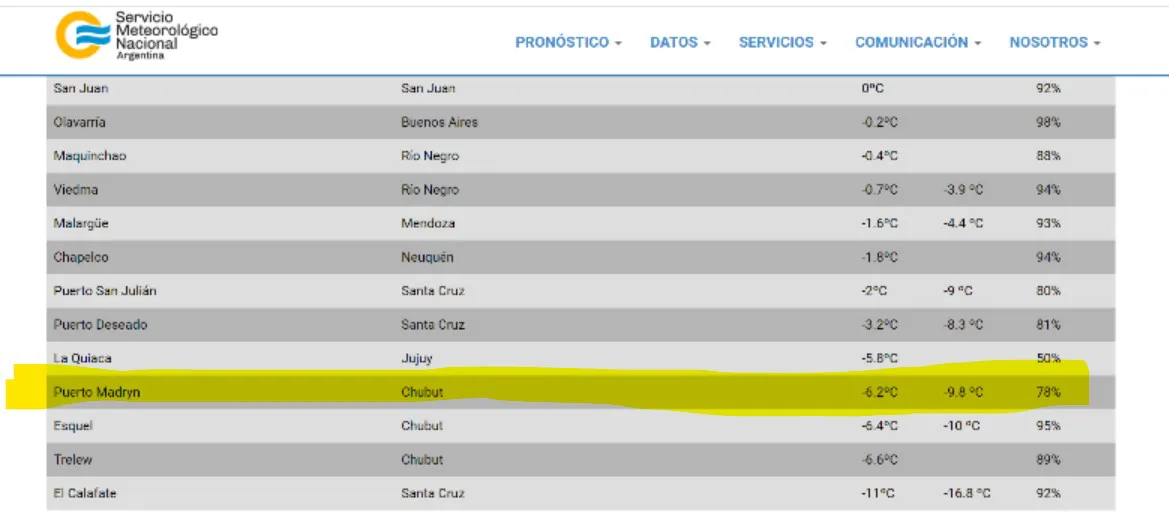Click Chapelco's 94% humidity value

(x=1047, y=257)
